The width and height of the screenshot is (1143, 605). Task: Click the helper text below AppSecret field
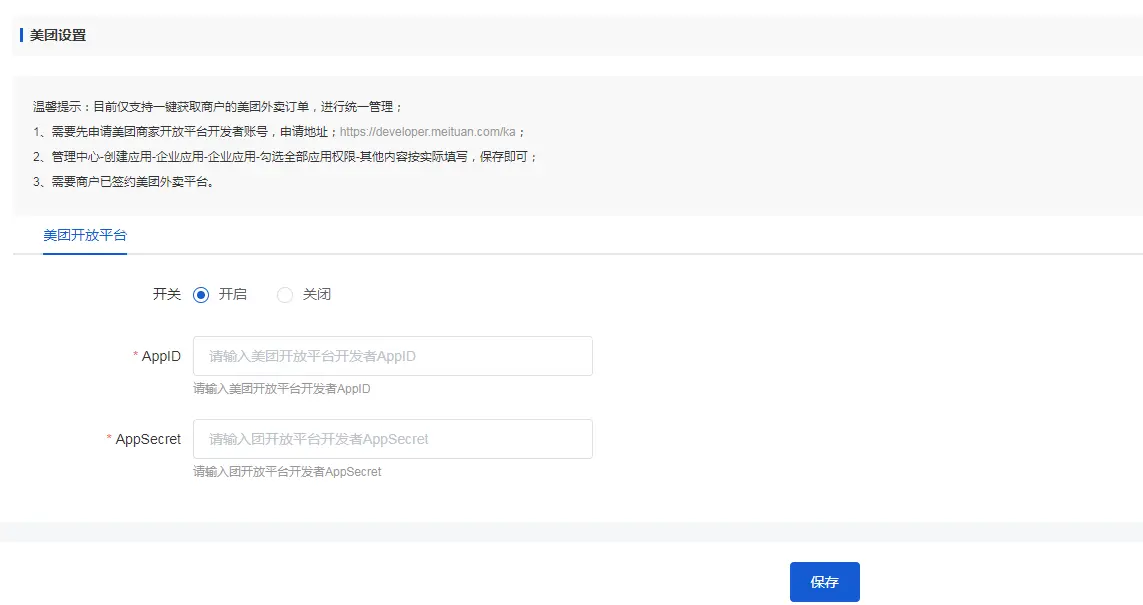click(x=287, y=472)
